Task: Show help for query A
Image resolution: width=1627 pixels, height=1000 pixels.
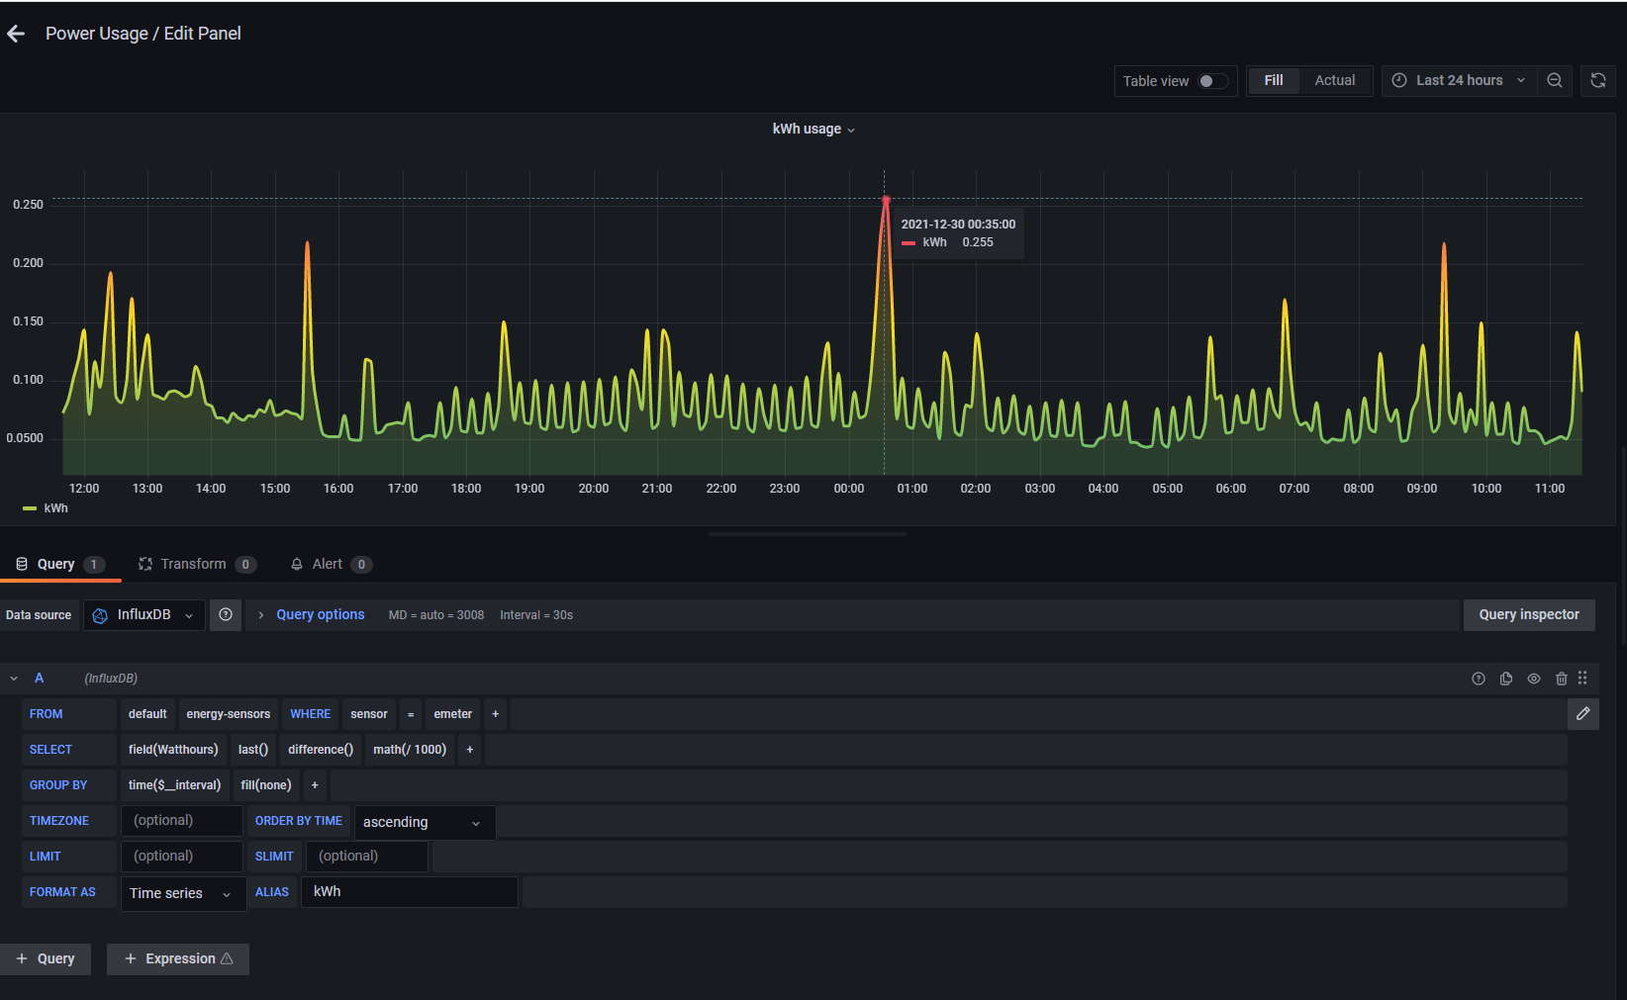Action: 1478,678
